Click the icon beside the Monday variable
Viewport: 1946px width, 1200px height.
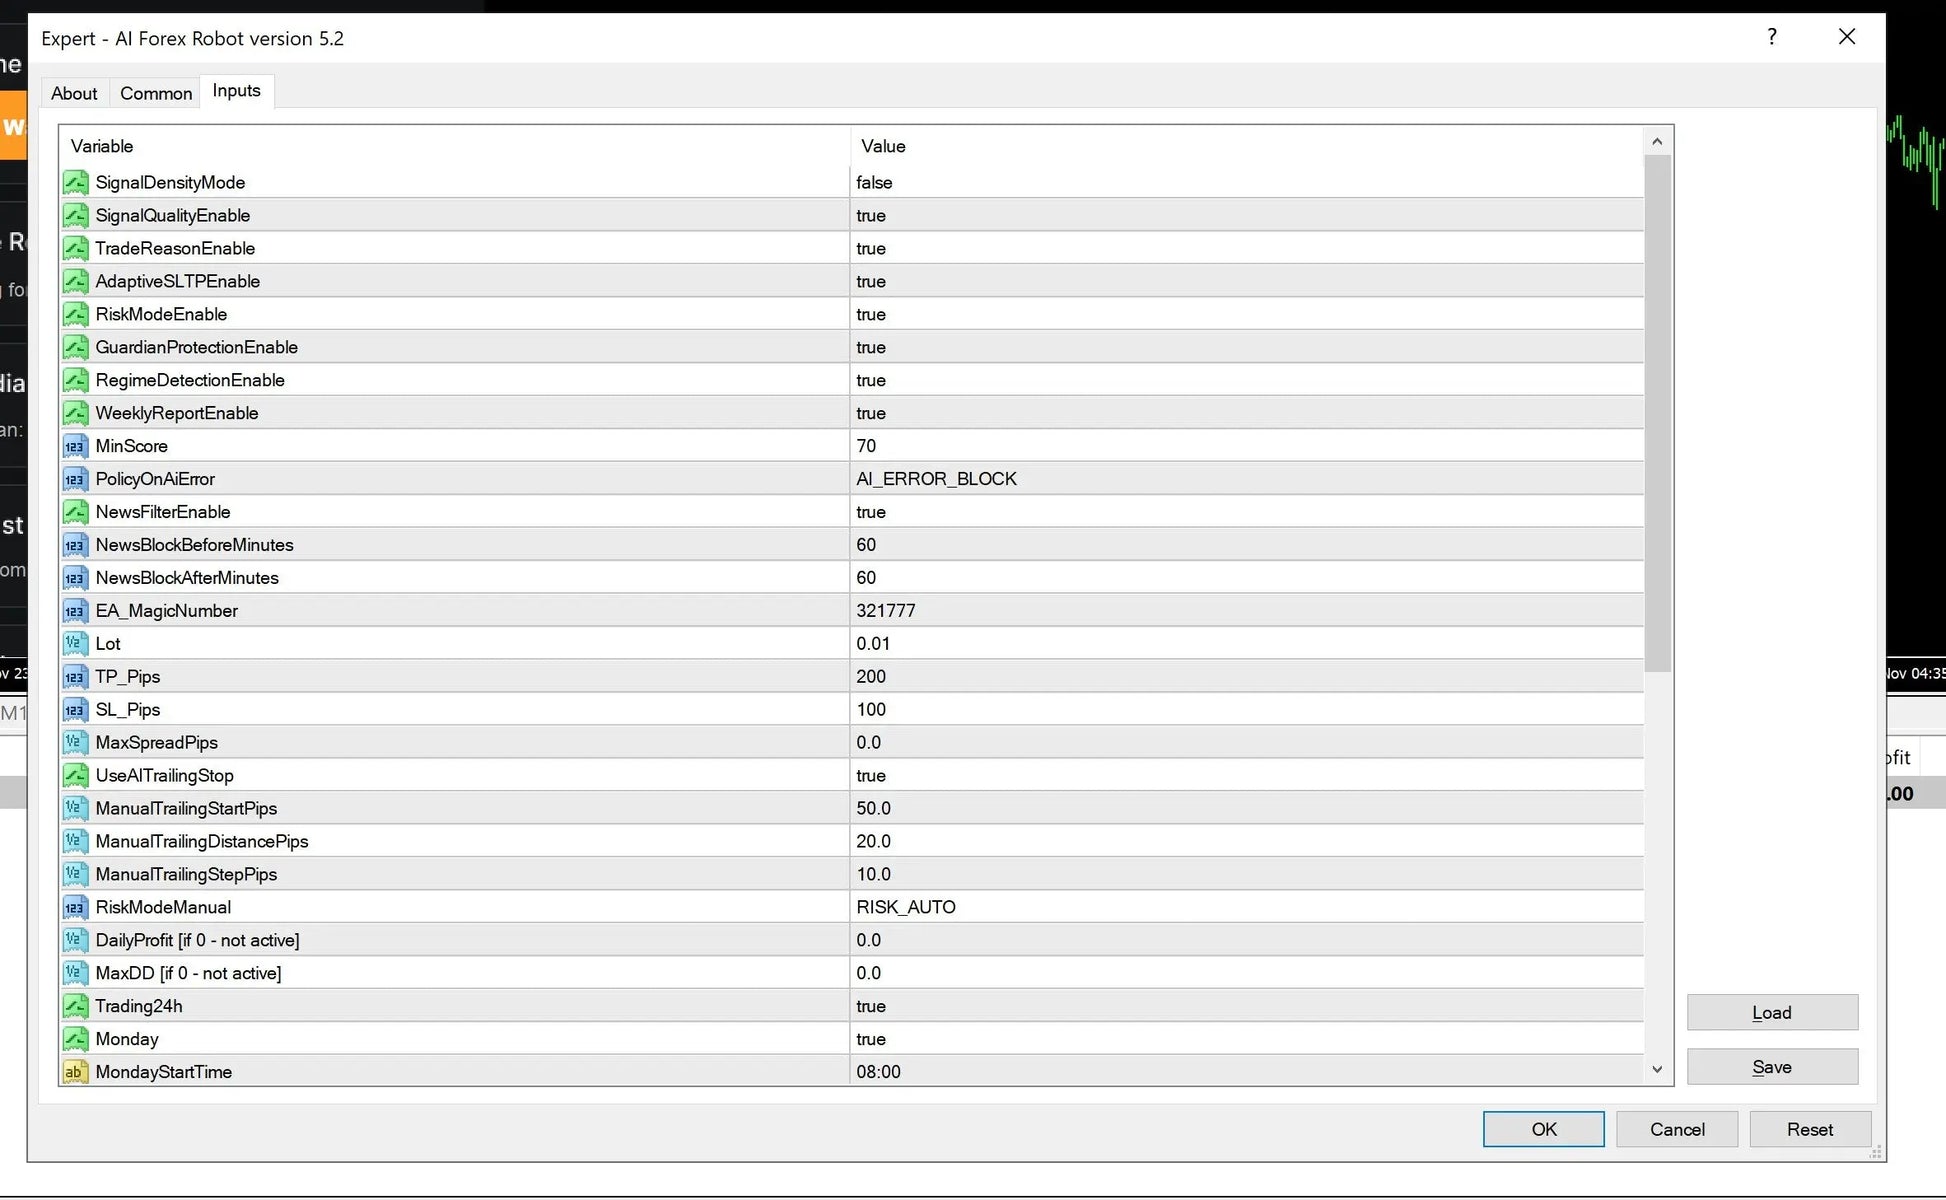point(75,1039)
